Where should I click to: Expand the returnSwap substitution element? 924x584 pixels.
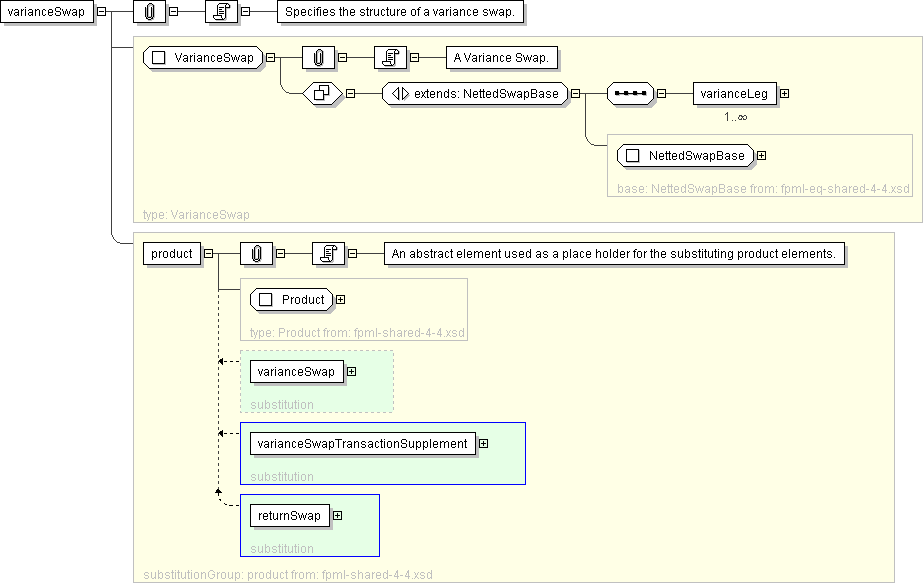(x=337, y=516)
